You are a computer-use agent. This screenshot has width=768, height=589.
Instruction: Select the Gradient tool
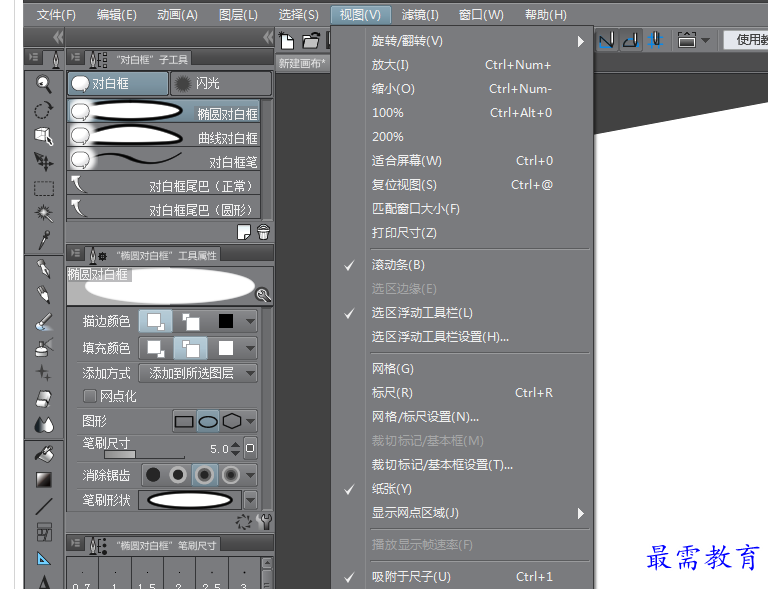click(x=44, y=480)
